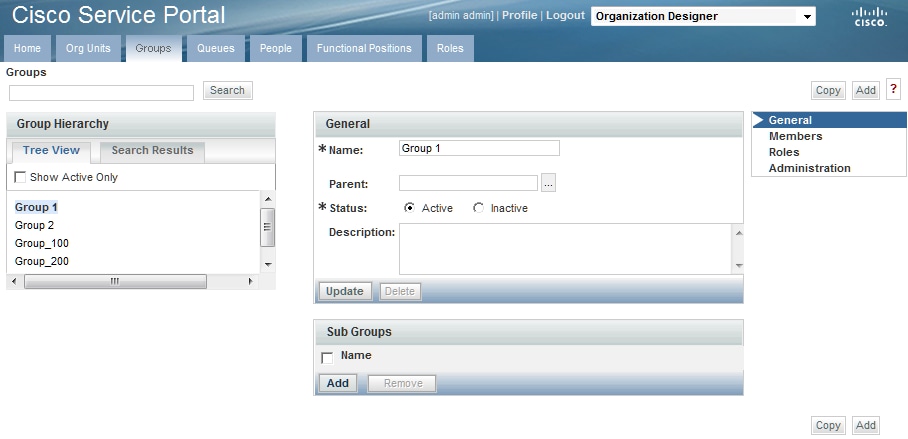Check the Sub Groups Name header checkbox
The image size is (908, 439).
click(x=327, y=358)
